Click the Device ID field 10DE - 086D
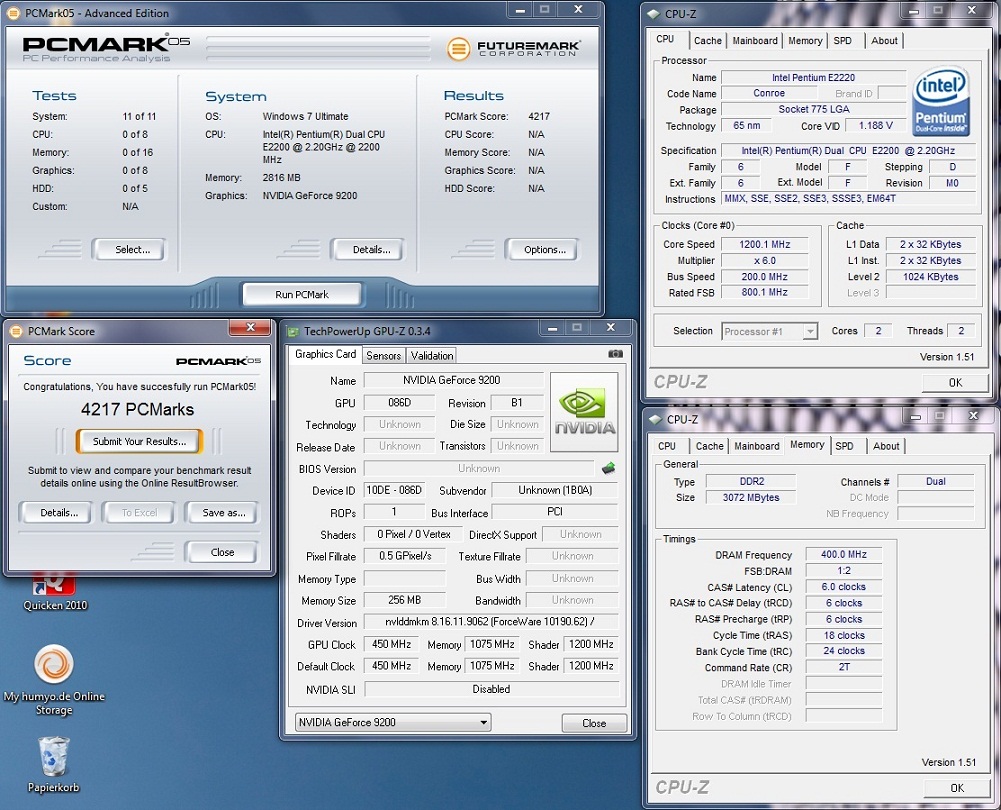1001x810 pixels. click(394, 490)
